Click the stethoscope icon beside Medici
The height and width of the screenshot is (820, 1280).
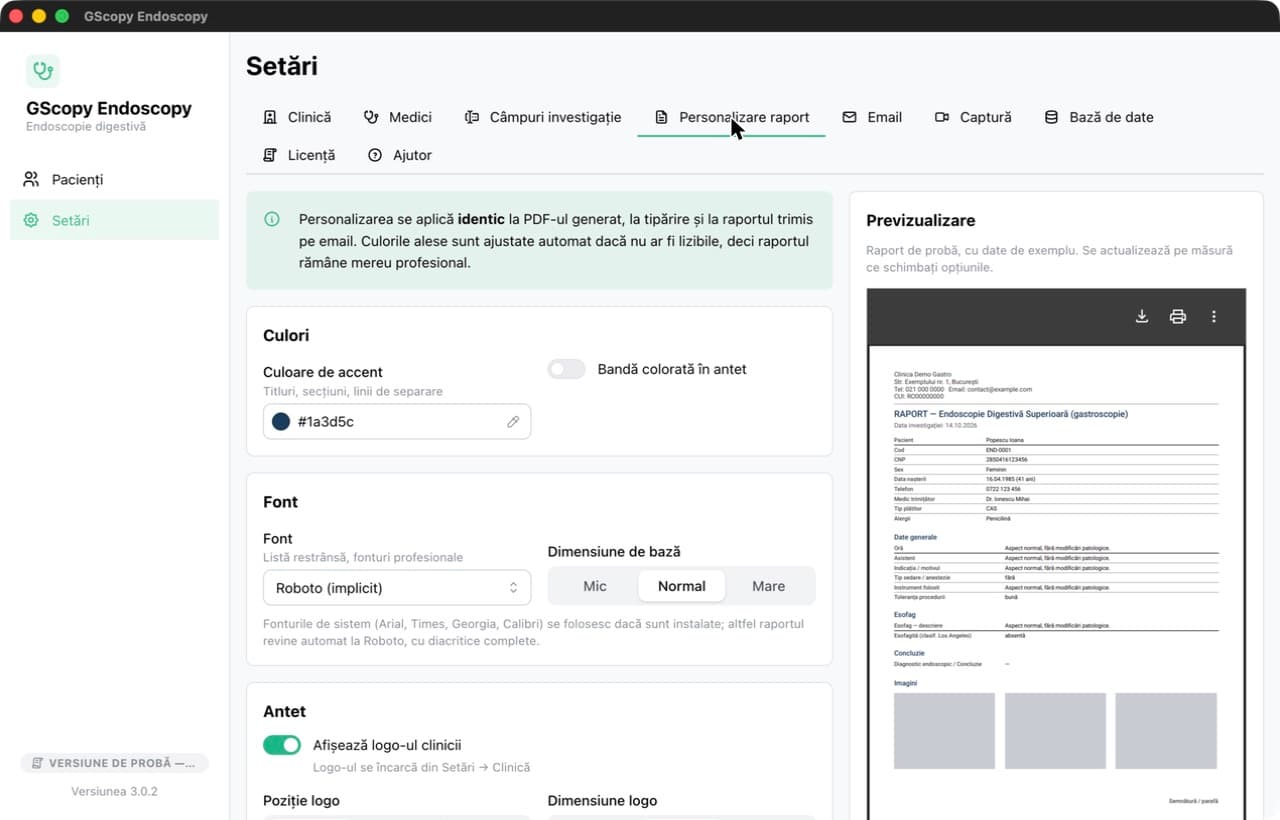pos(371,117)
